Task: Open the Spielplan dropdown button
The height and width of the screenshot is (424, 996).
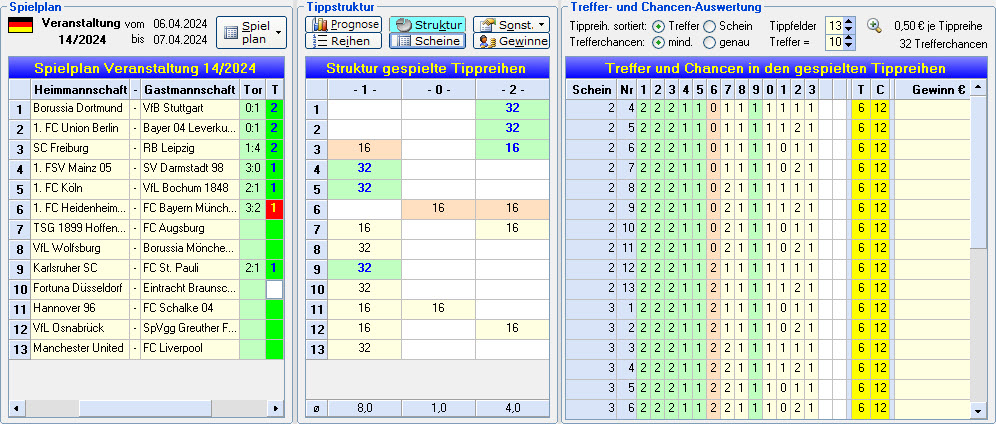Action: tap(252, 32)
